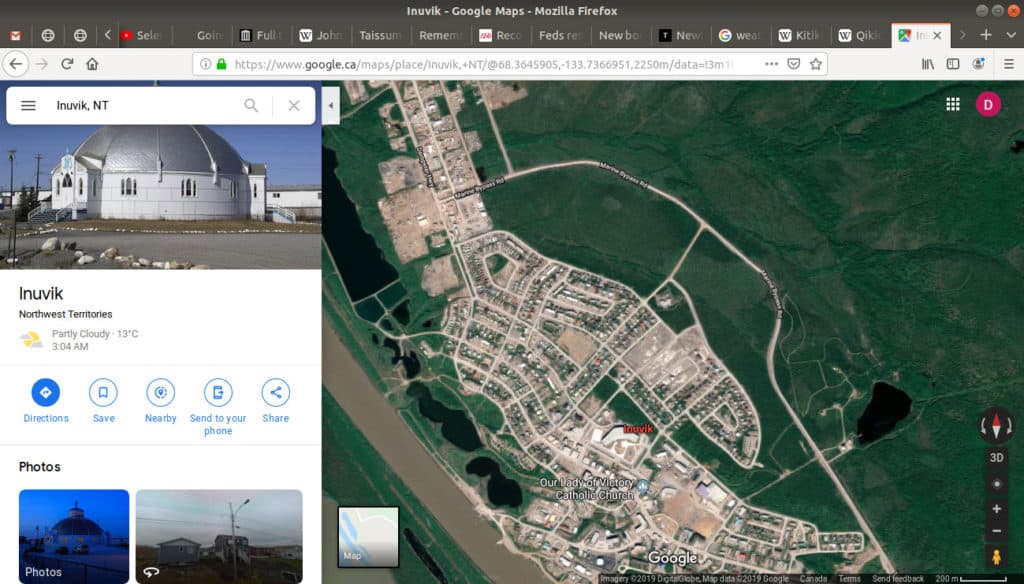This screenshot has width=1024, height=584.
Task: Go to the Firefox home page
Action: [92, 64]
